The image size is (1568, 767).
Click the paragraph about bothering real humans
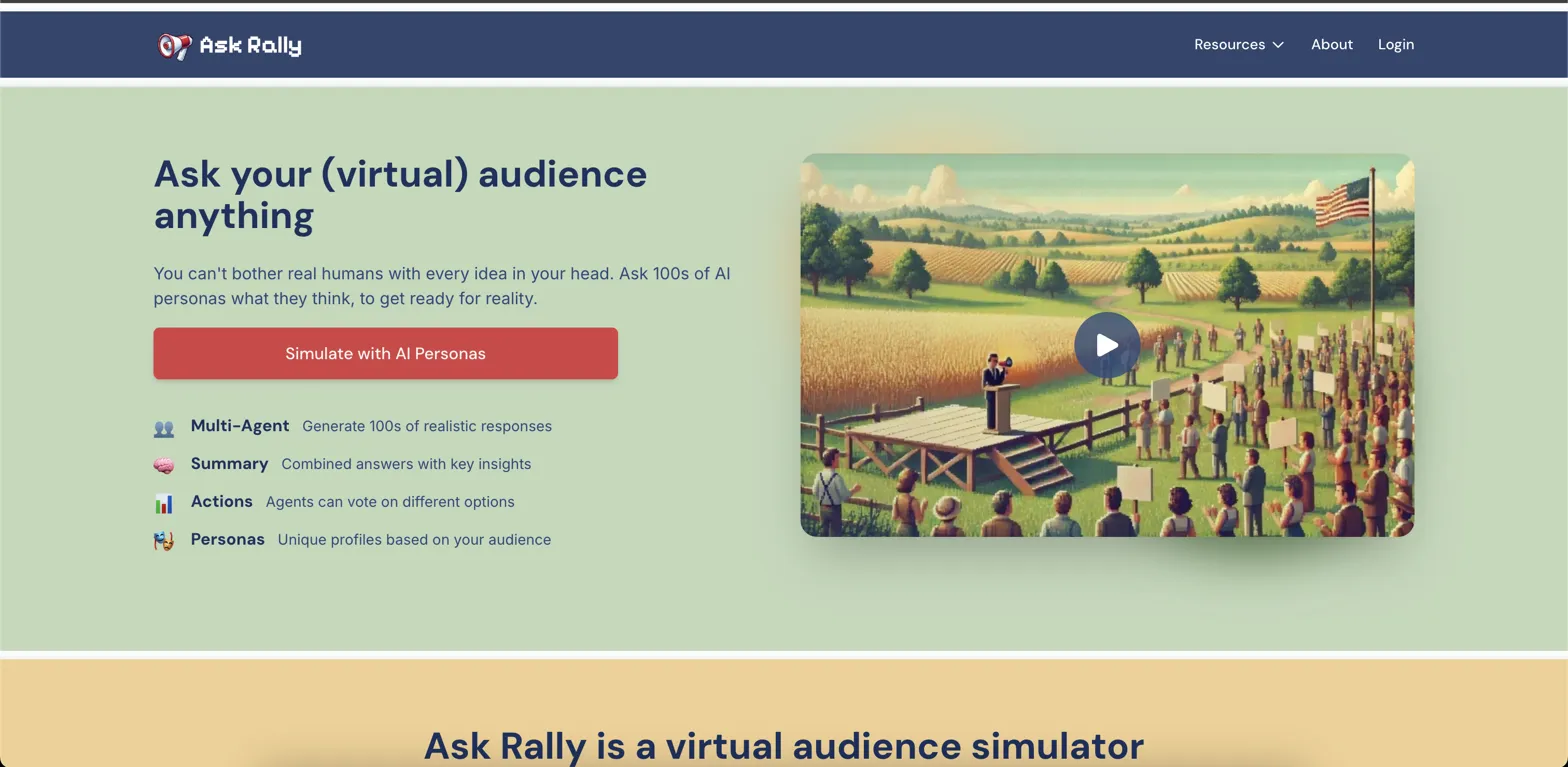click(442, 286)
